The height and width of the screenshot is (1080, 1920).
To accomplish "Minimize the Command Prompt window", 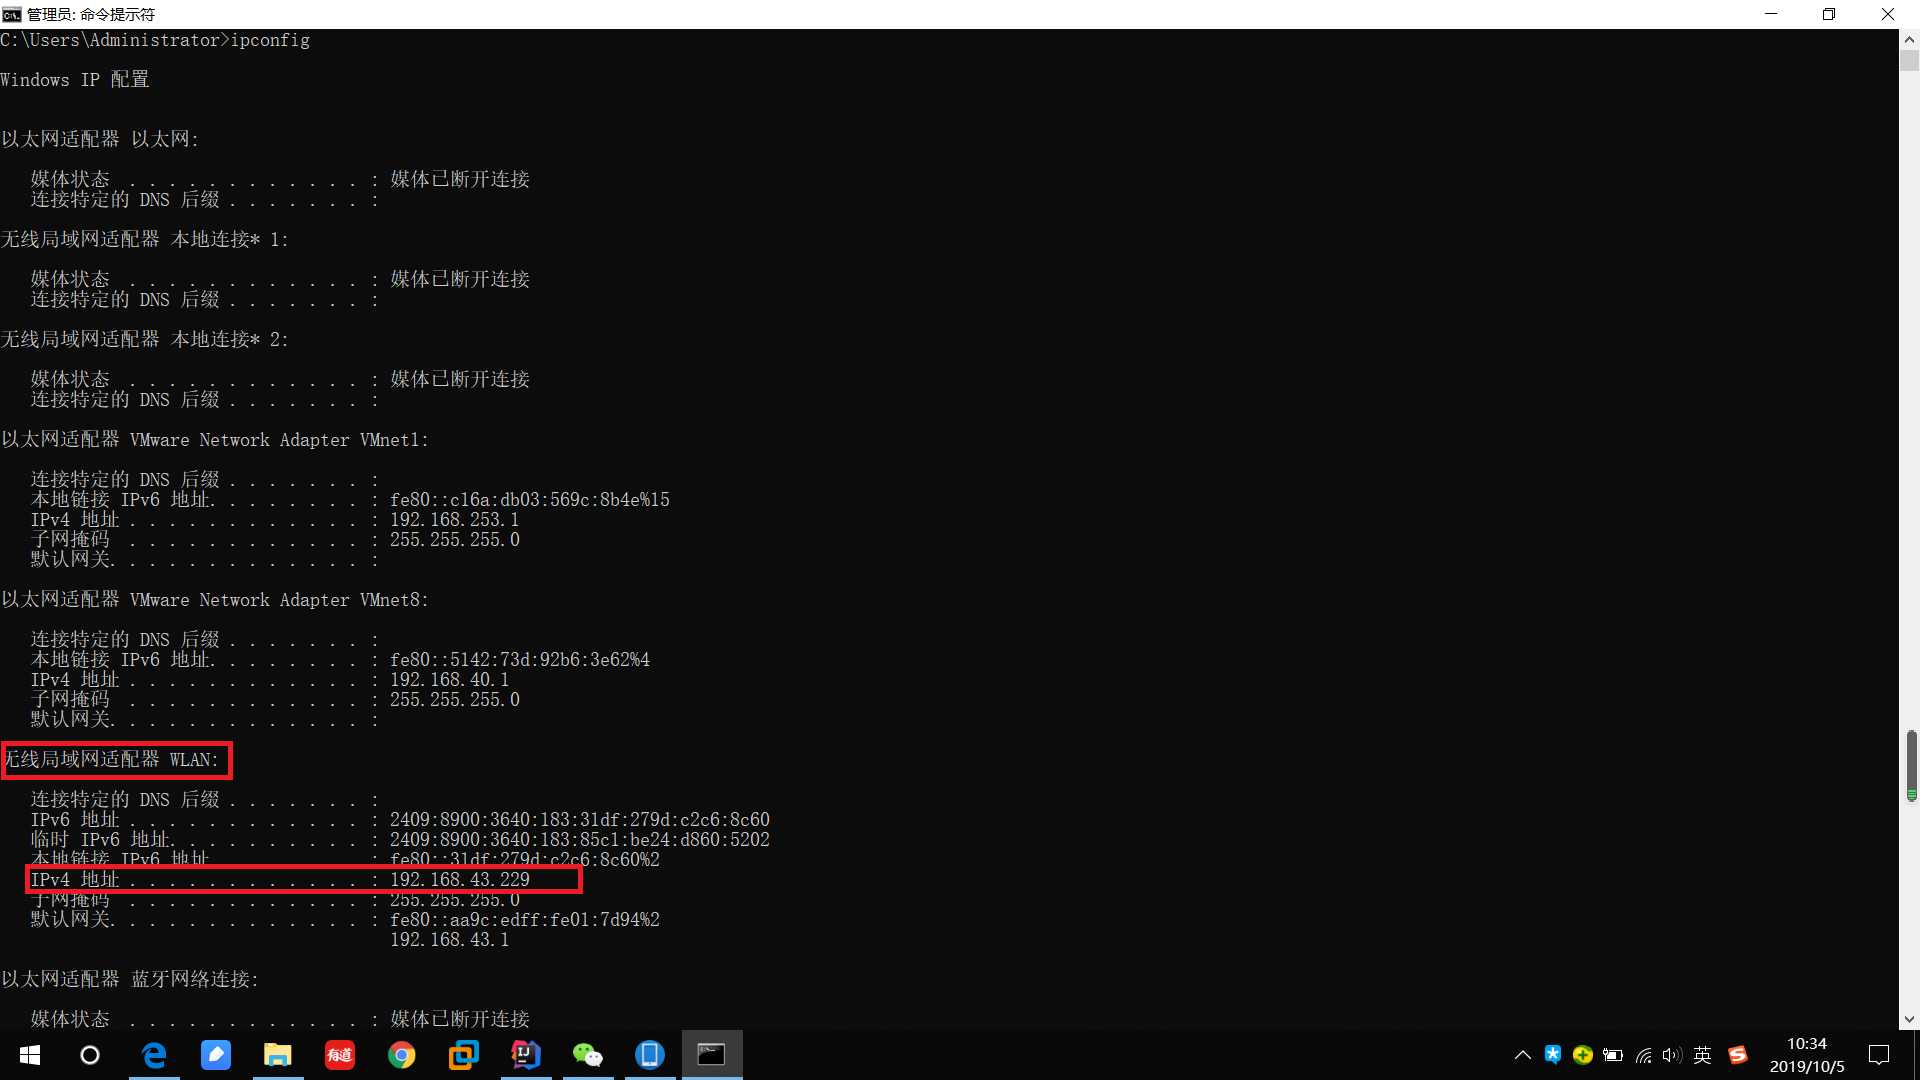I will 1772,14.
